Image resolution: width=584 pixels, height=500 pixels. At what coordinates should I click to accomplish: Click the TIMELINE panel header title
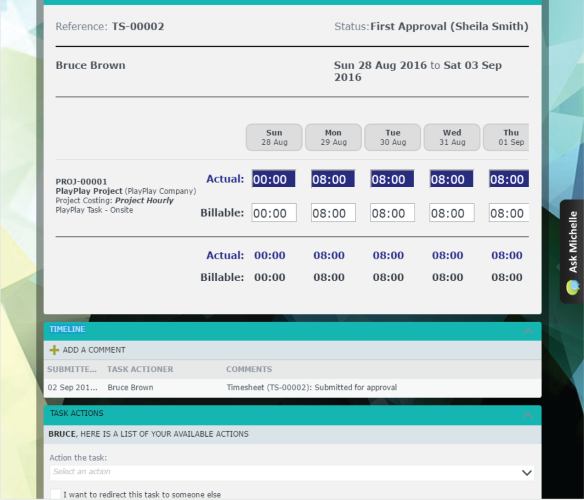67,329
